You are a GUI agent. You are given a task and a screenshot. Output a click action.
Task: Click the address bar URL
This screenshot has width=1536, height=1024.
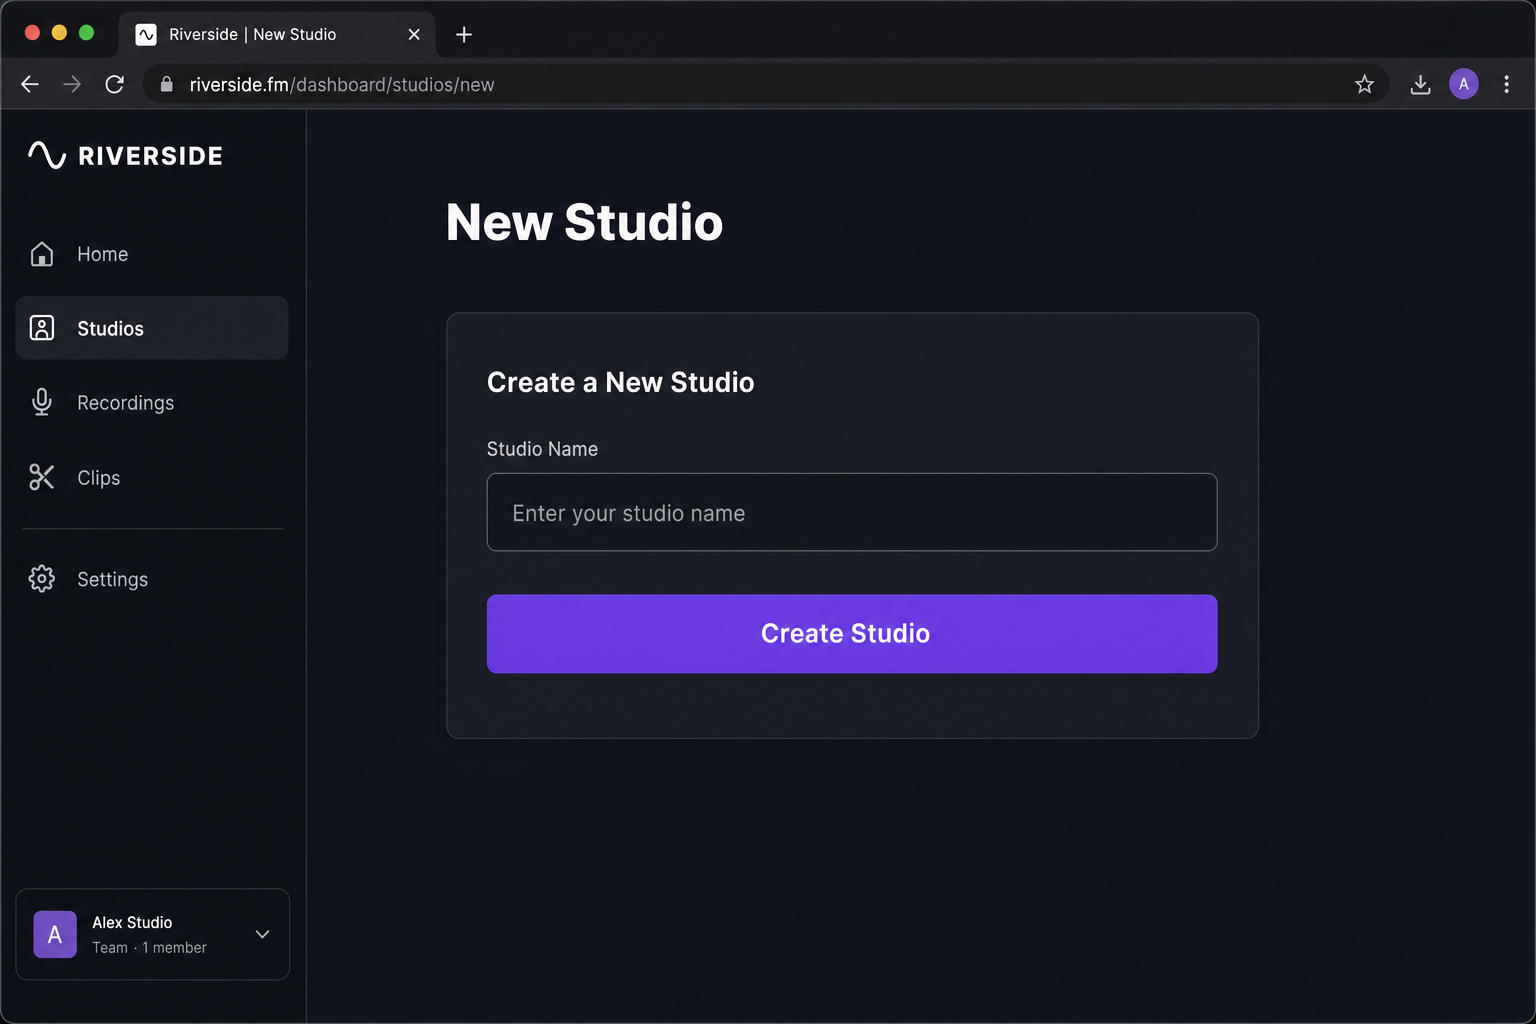coord(342,85)
